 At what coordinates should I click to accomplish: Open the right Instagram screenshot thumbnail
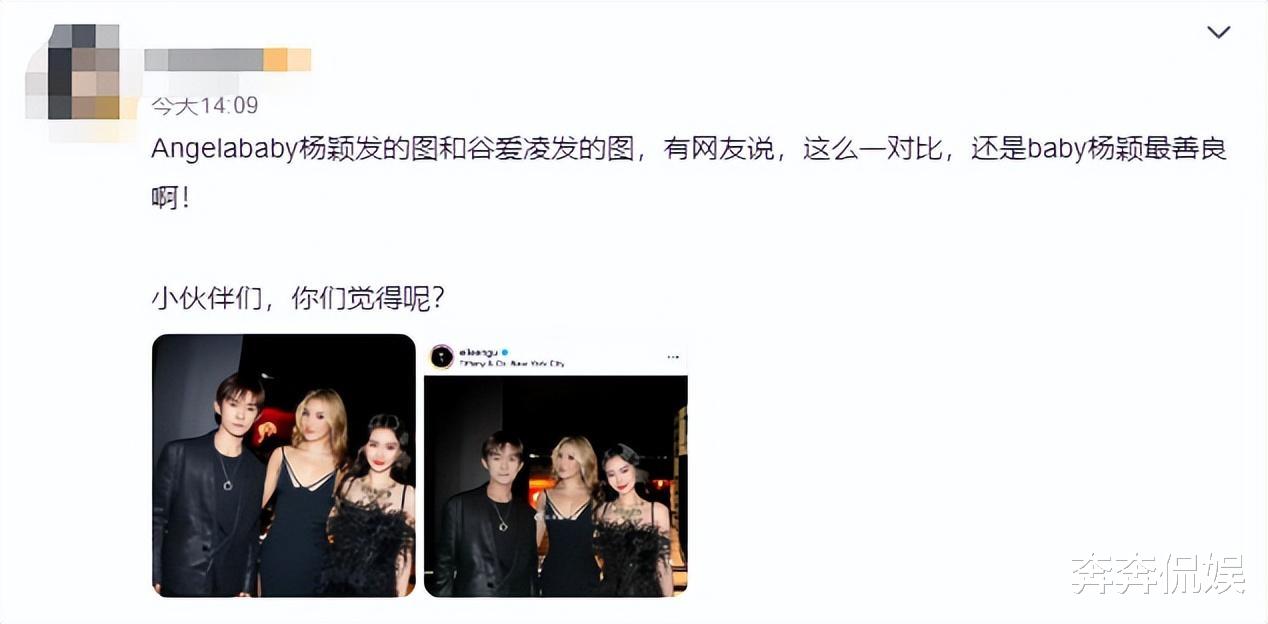click(x=556, y=467)
